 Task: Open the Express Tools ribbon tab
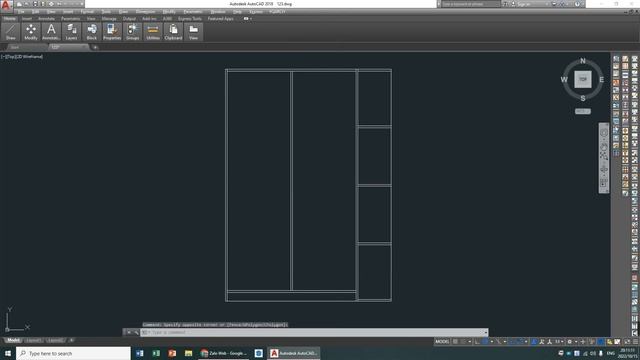pos(190,18)
